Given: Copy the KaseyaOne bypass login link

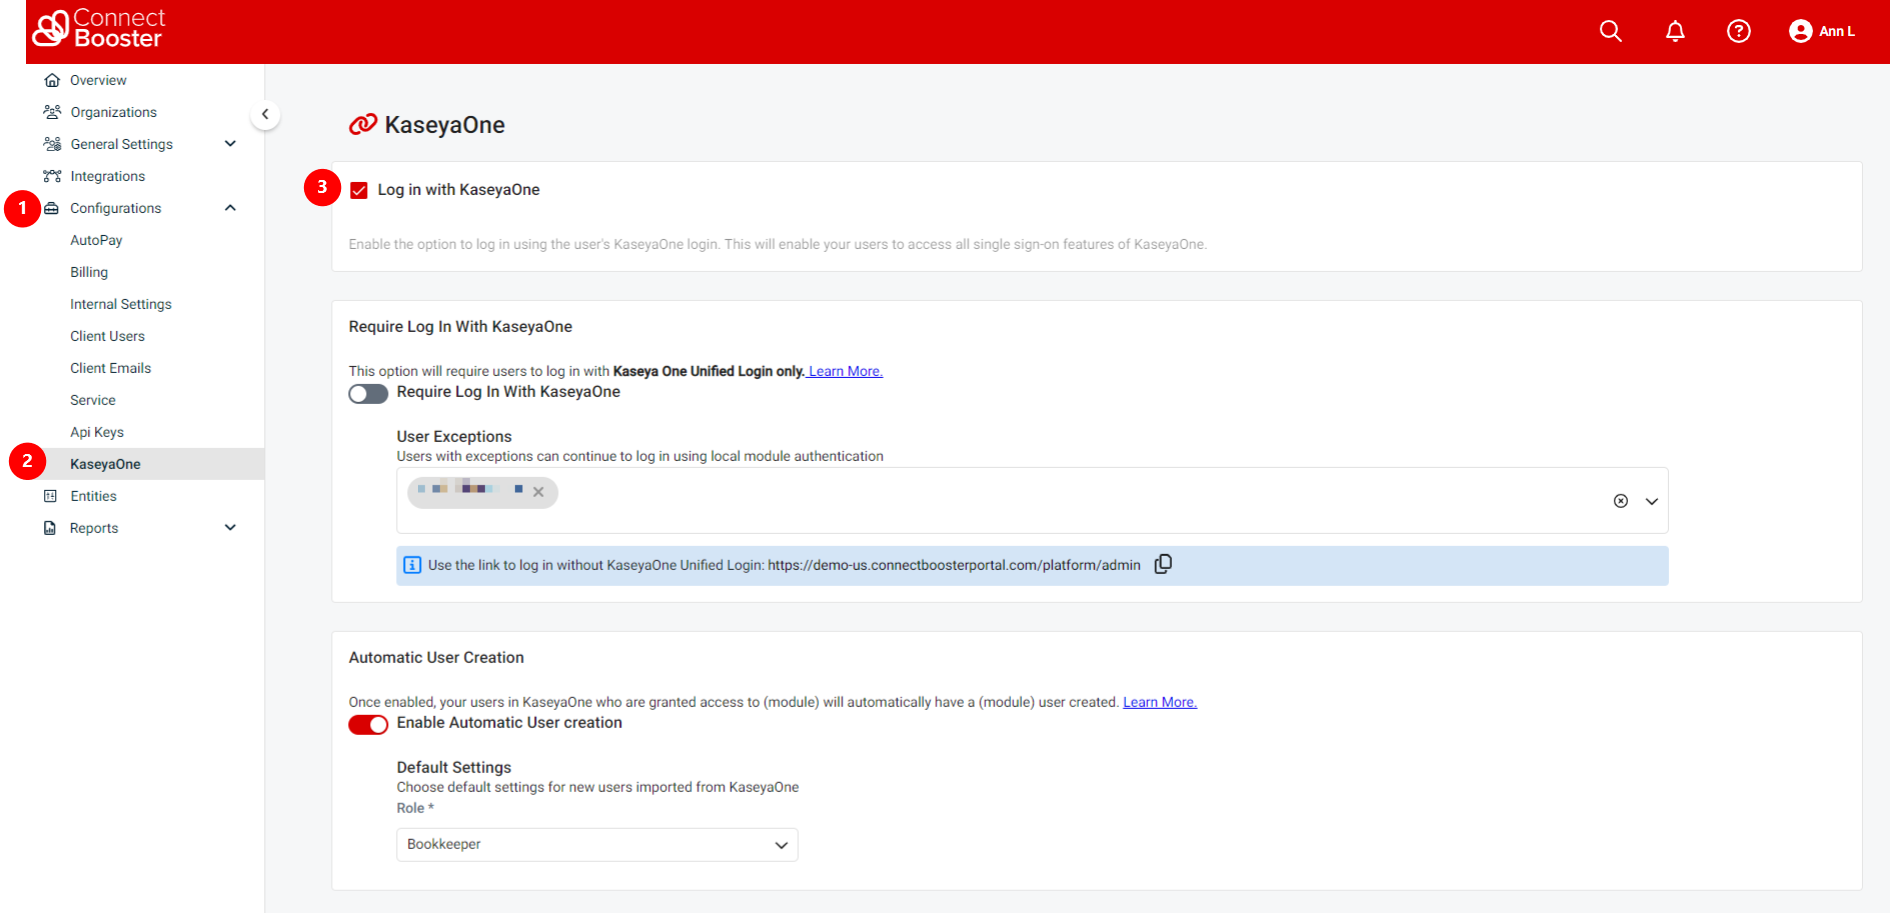Looking at the screenshot, I should (1163, 564).
